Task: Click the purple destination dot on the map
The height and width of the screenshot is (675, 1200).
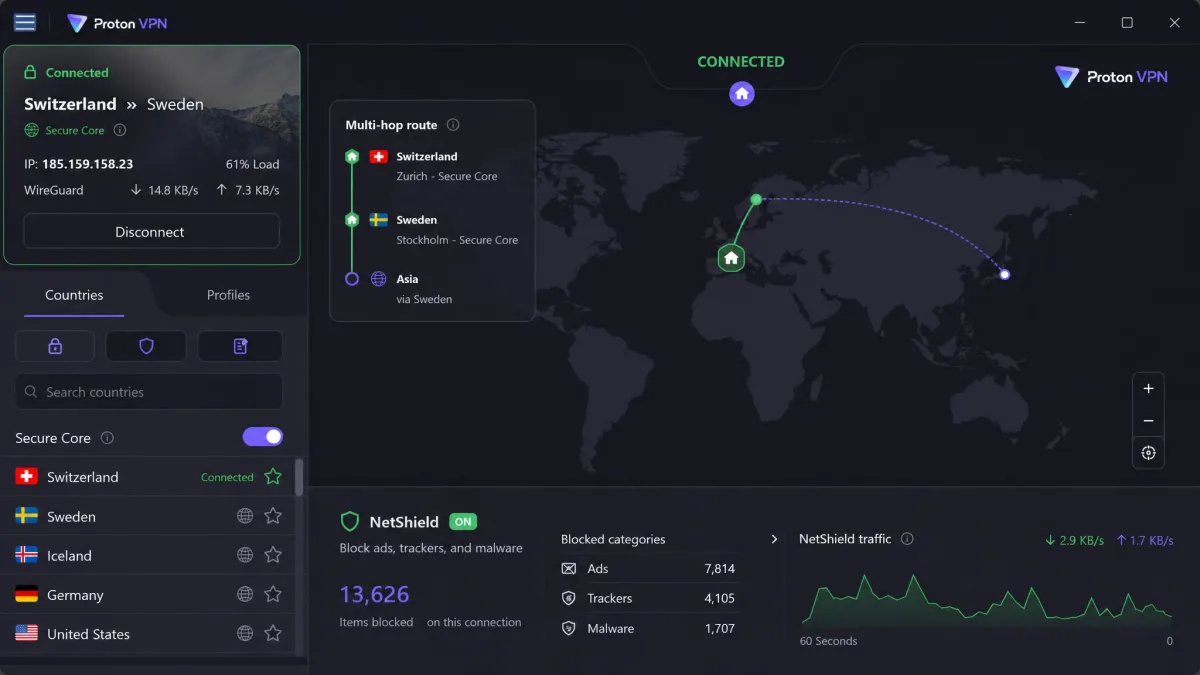Action: (1005, 274)
